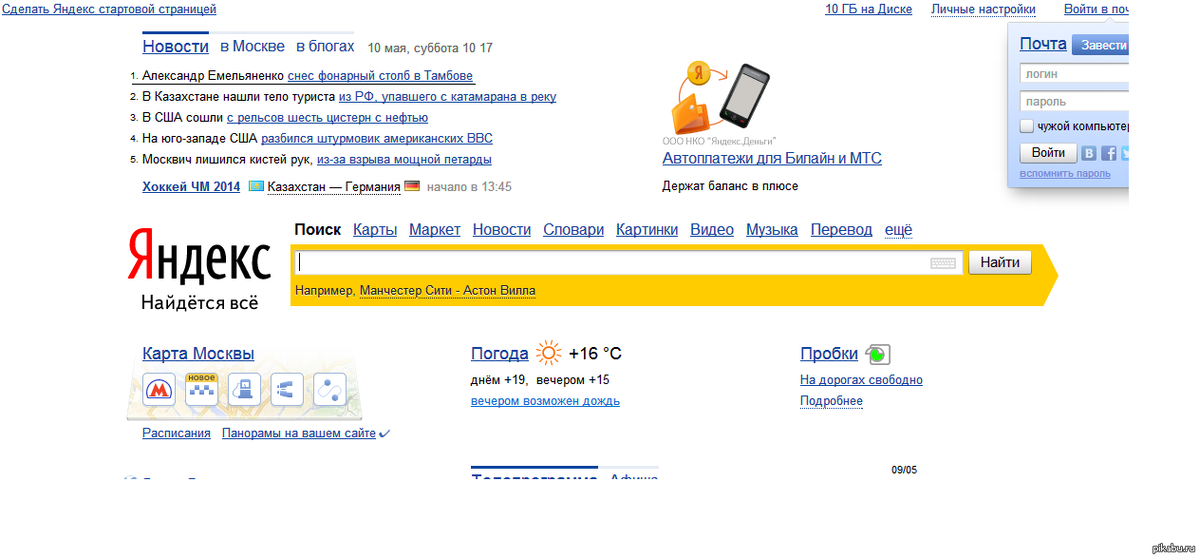Open Маркет in the service bar
This screenshot has width=1200, height=559.
(x=435, y=229)
